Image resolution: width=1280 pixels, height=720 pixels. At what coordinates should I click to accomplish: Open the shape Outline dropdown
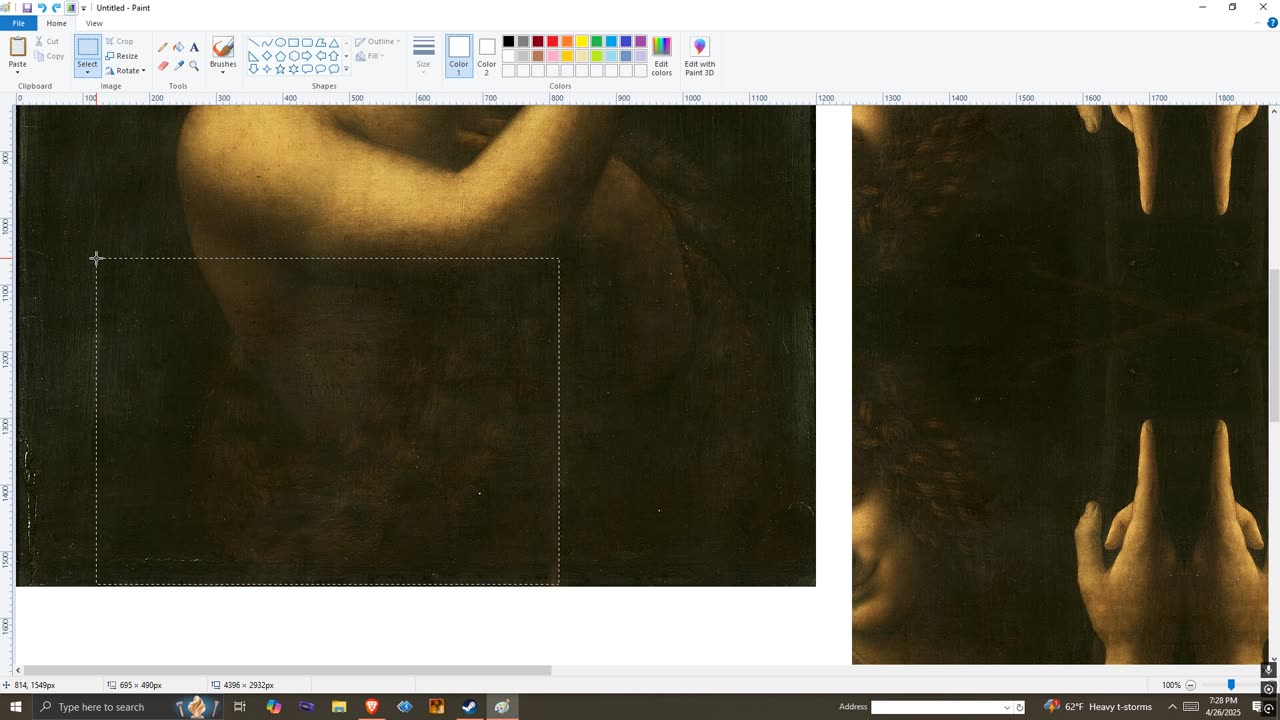click(378, 42)
